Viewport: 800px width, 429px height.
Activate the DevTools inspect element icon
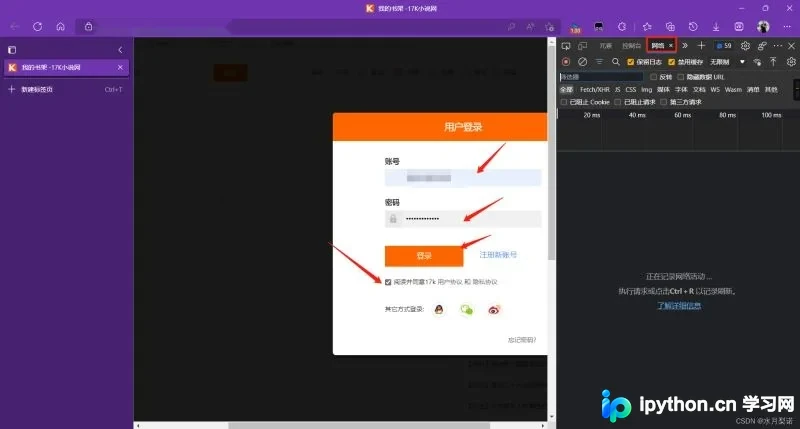pyautogui.click(x=566, y=46)
